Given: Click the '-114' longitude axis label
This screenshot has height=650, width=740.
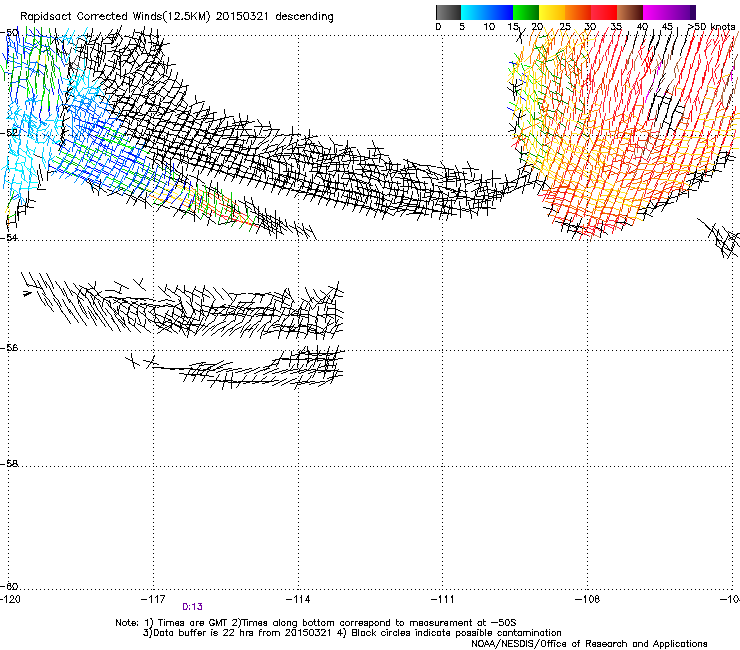Looking at the screenshot, I should click(298, 599).
